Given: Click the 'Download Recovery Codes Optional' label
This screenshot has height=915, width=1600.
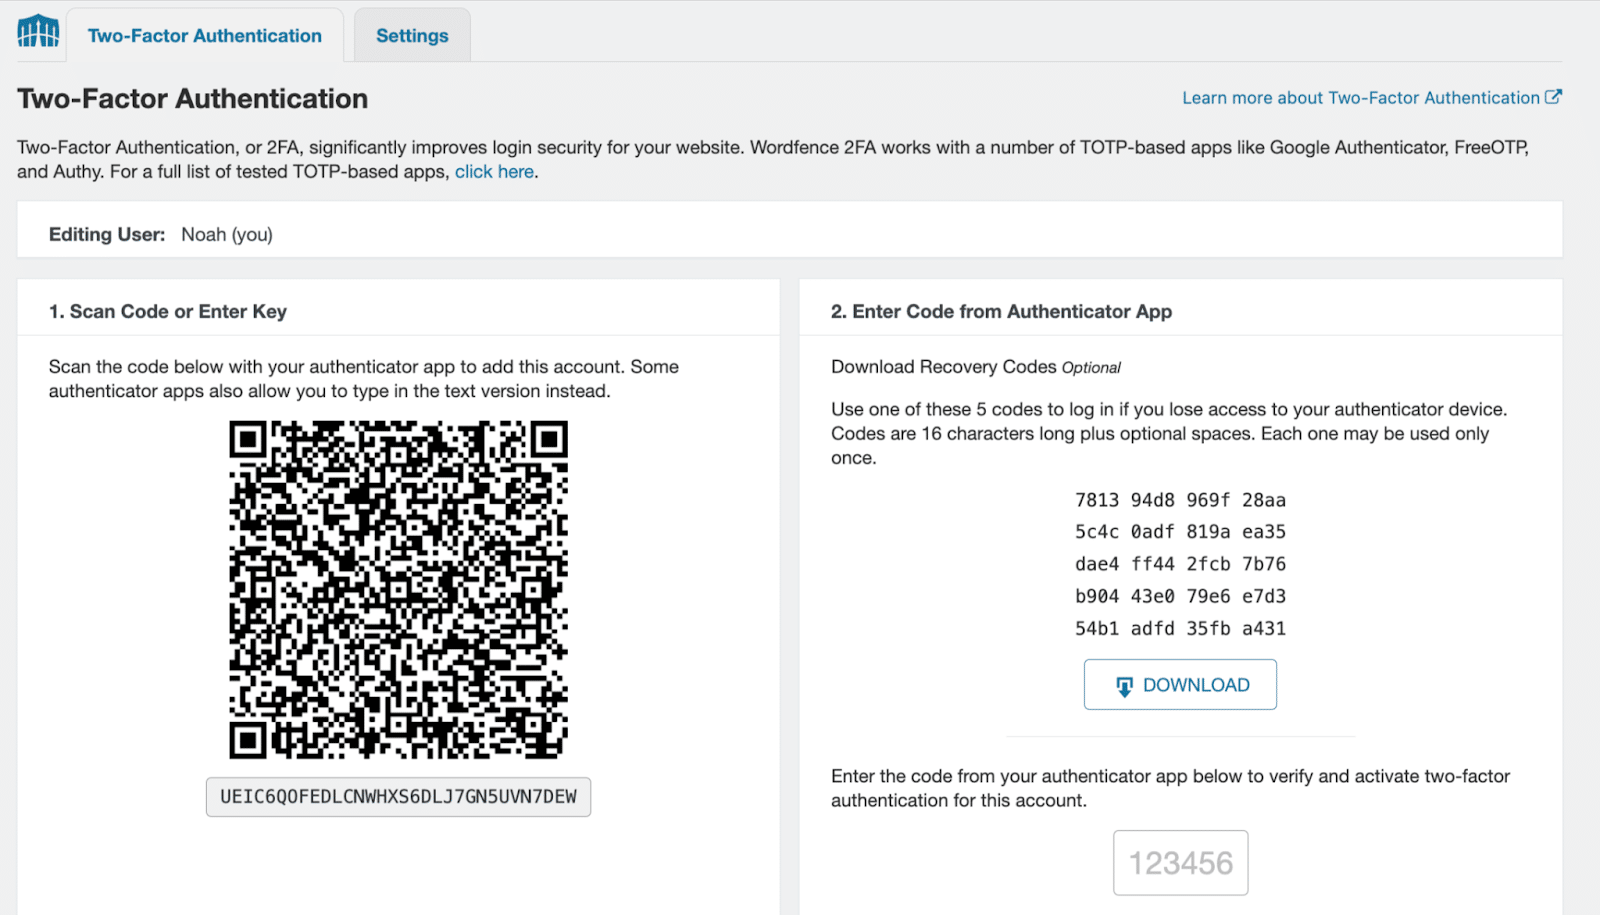Looking at the screenshot, I should pyautogui.click(x=976, y=367).
